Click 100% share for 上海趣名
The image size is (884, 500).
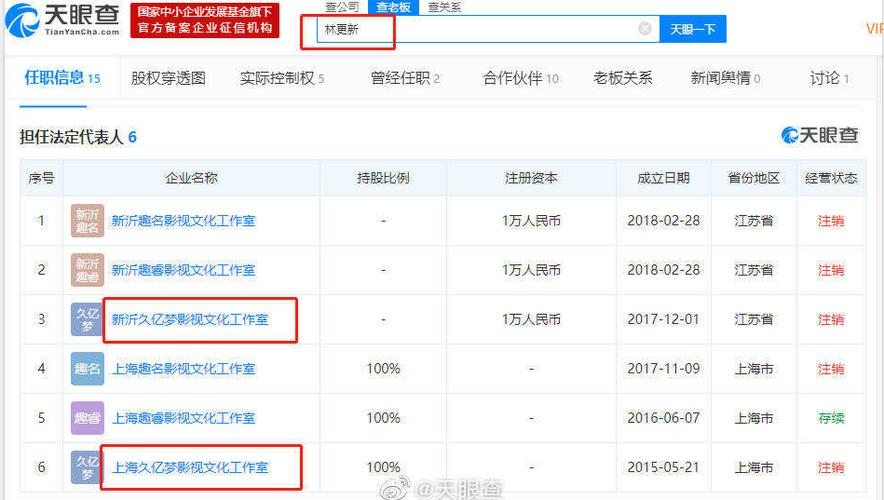383,369
